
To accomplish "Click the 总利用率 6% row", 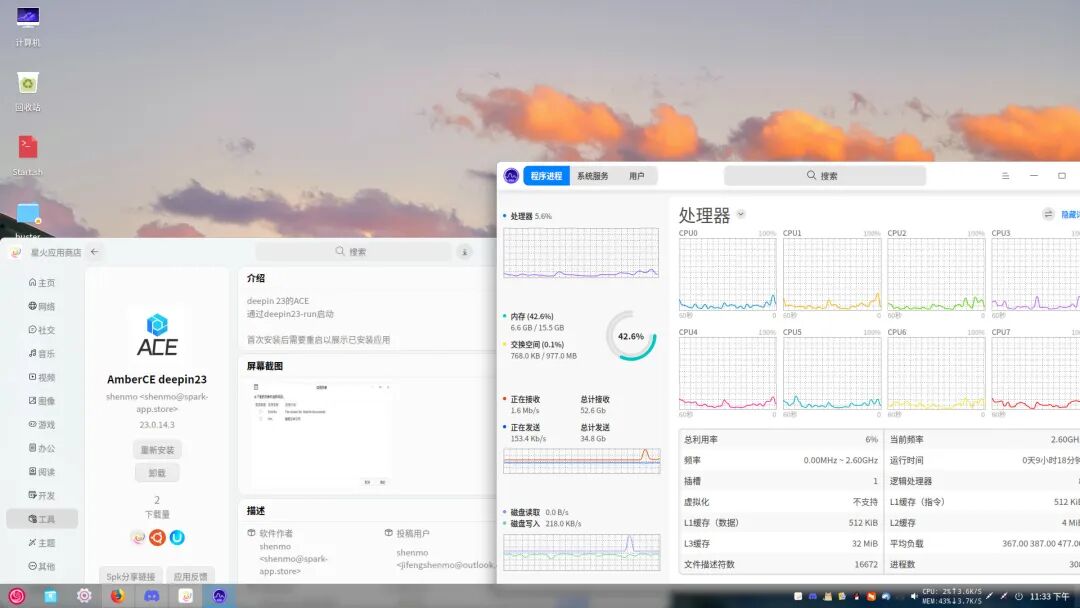I will [x=780, y=439].
